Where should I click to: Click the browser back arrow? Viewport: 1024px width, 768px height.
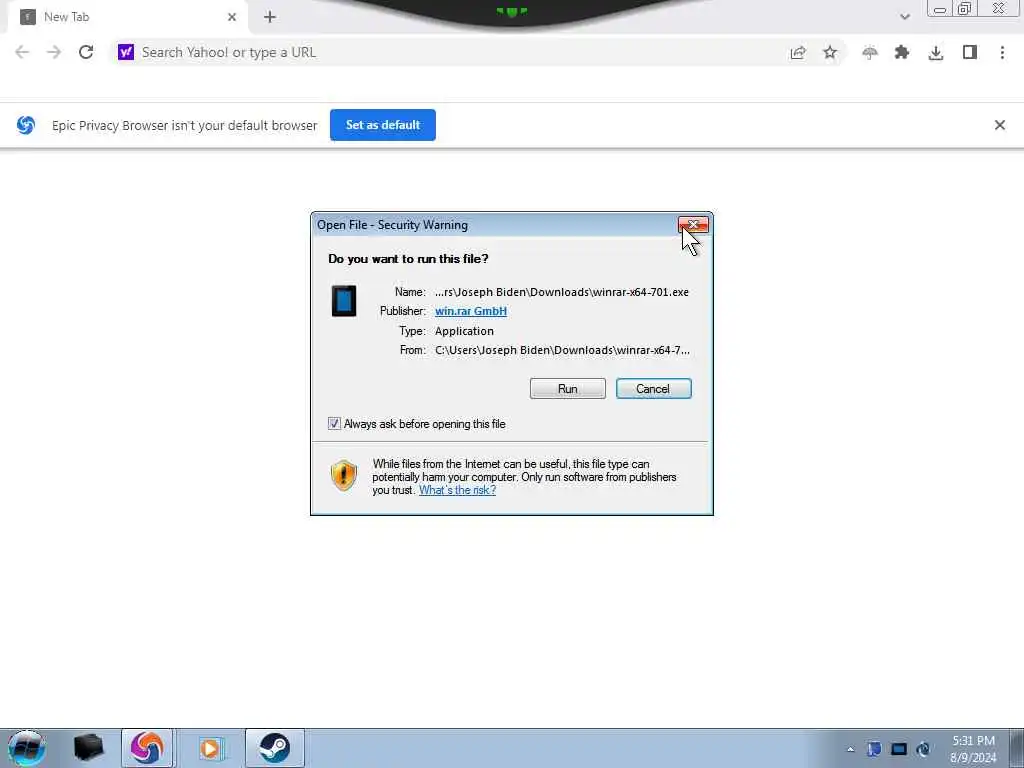(x=22, y=52)
